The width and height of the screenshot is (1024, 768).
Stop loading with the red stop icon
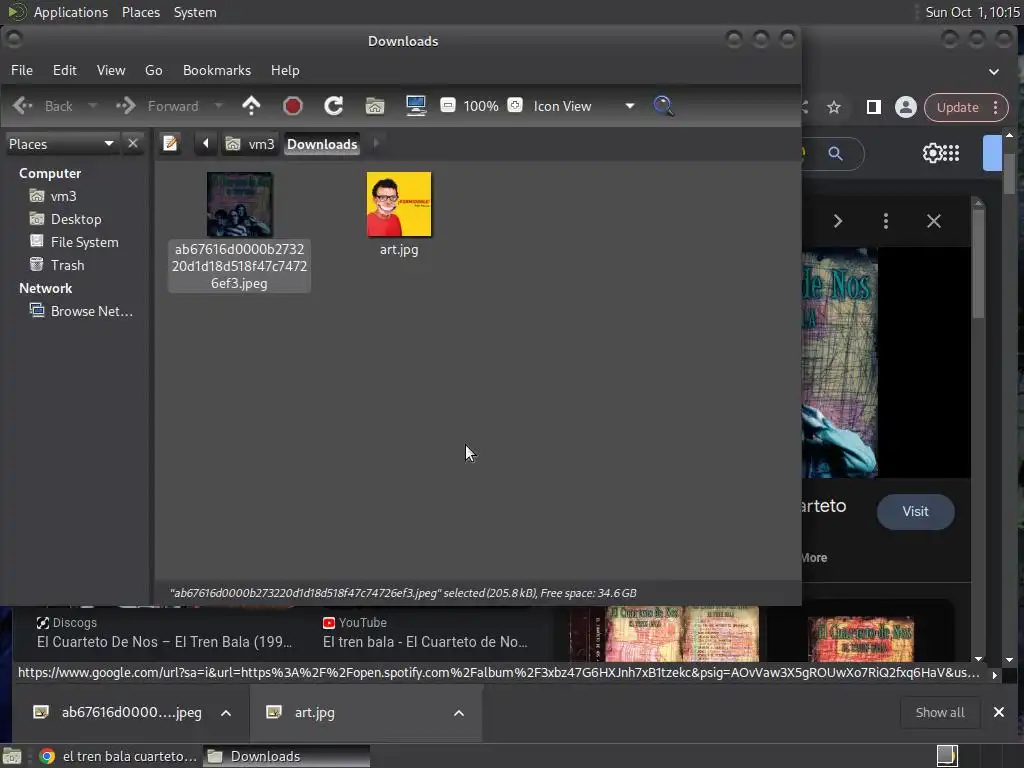(x=293, y=106)
